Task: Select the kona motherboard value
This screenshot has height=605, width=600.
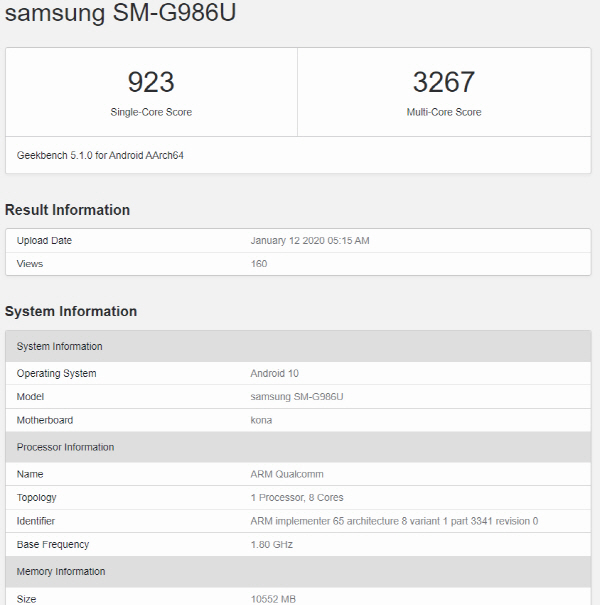Action: [261, 420]
